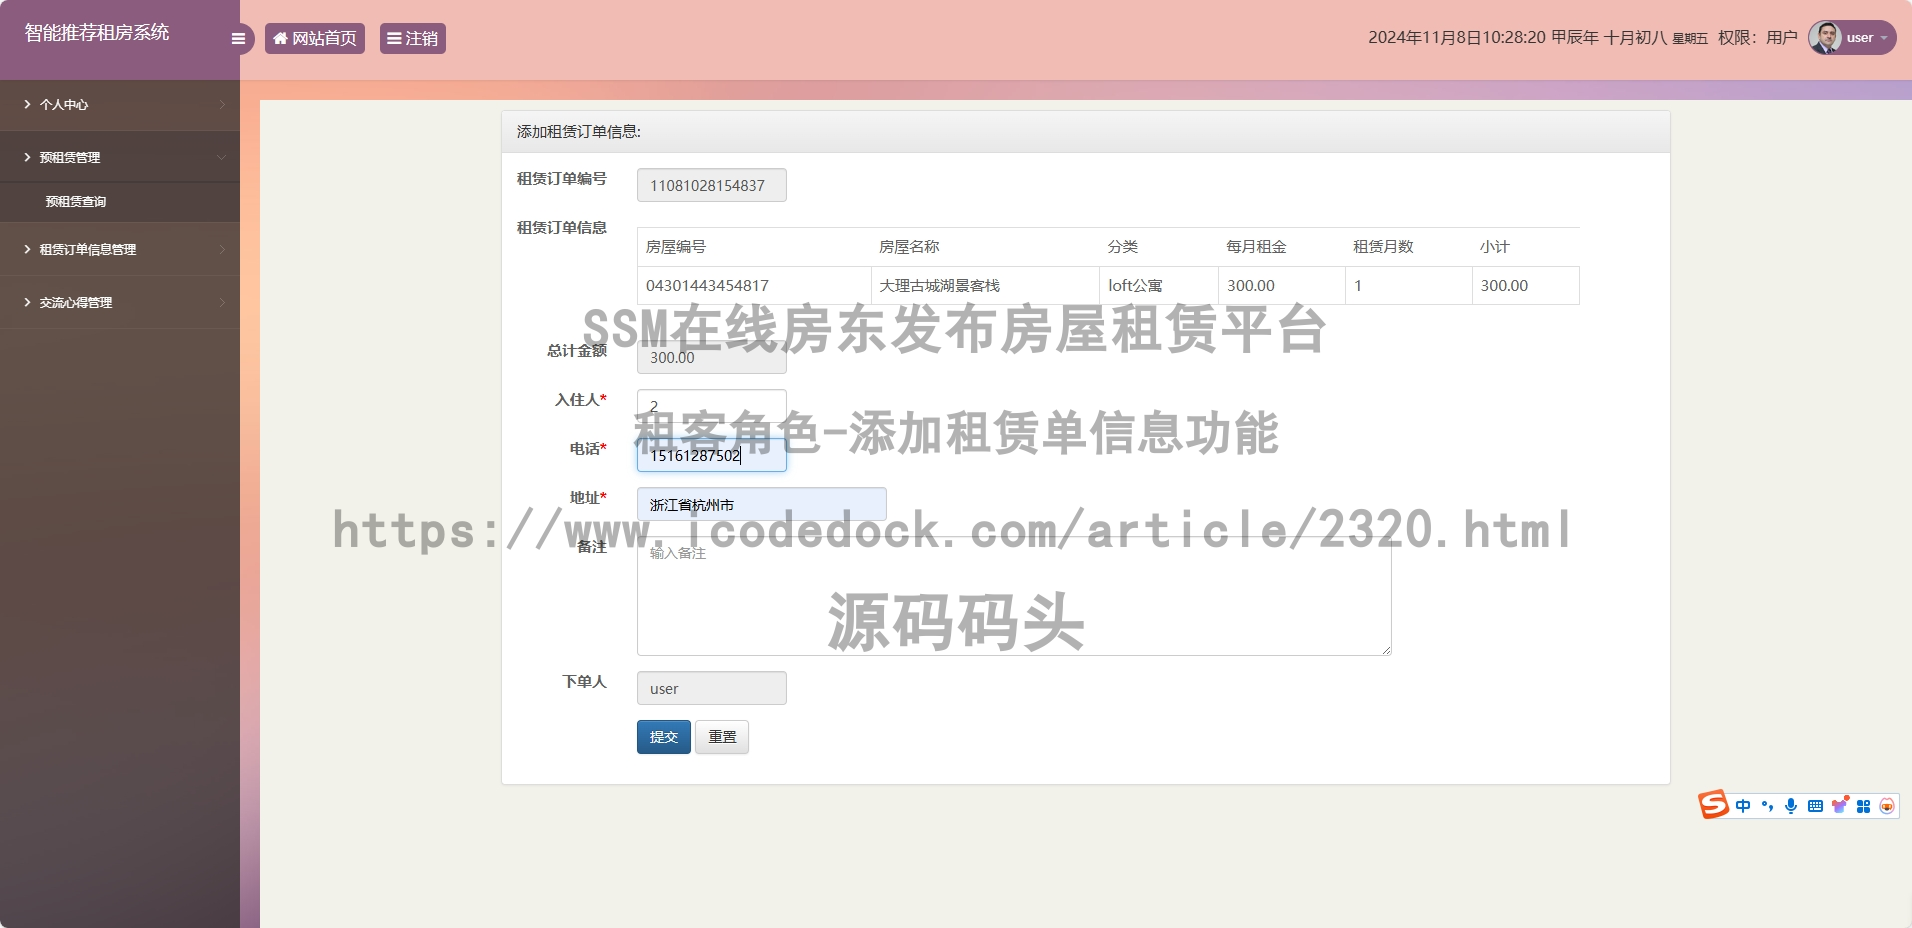The image size is (1912, 928).
Task: Open user account dropdown arrow
Action: click(1884, 39)
